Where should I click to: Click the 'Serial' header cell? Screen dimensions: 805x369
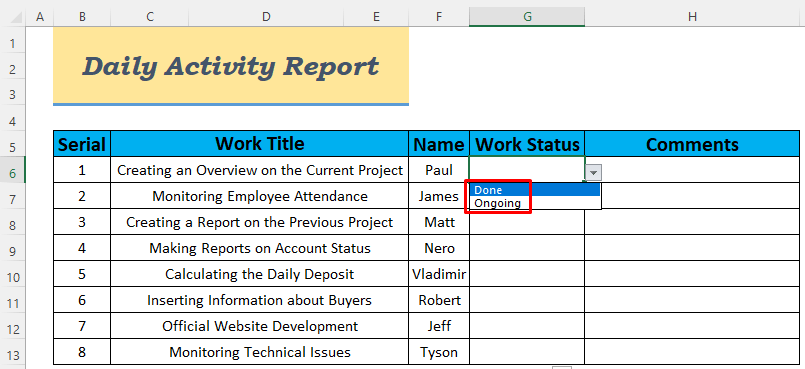(x=82, y=144)
